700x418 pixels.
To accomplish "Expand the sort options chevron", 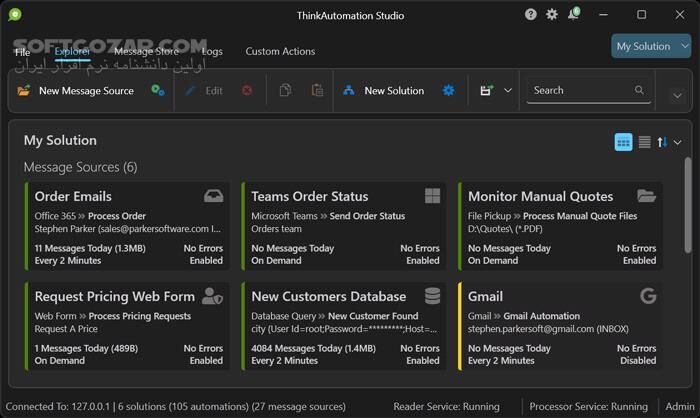I will (677, 142).
